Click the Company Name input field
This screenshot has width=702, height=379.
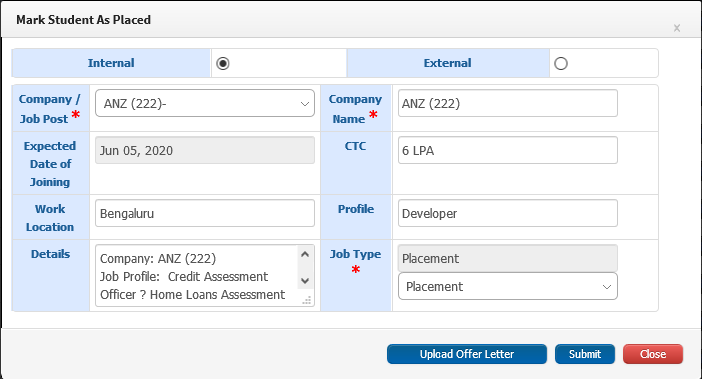tap(508, 103)
